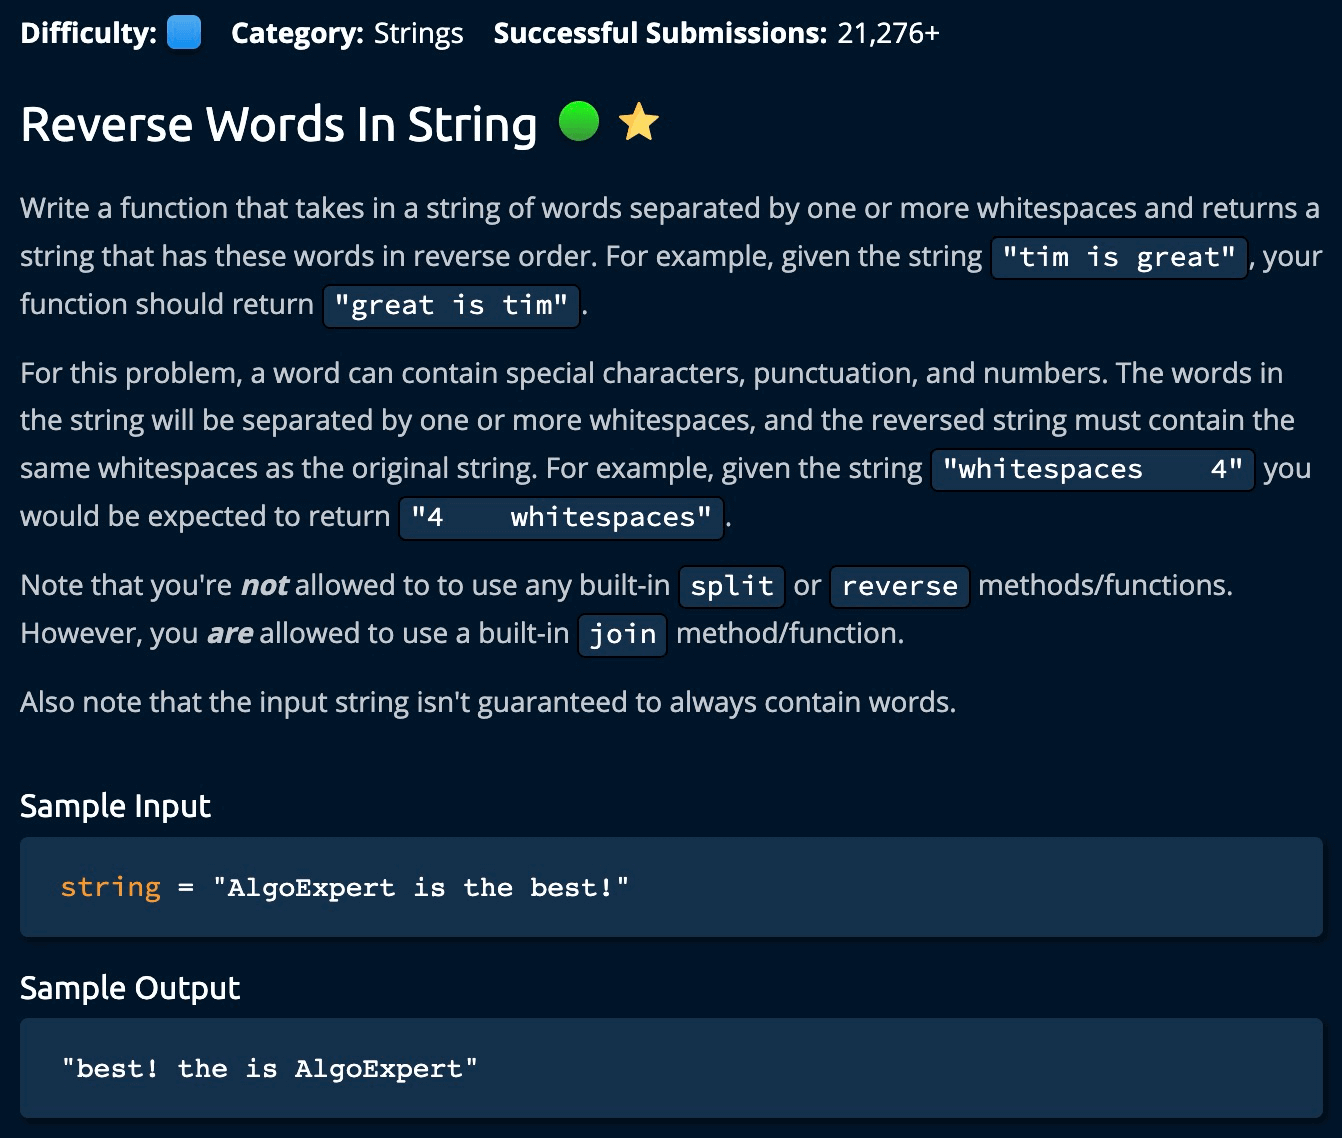Click the bold italic "not" word
Image resolution: width=1342 pixels, height=1138 pixels.
(x=265, y=586)
